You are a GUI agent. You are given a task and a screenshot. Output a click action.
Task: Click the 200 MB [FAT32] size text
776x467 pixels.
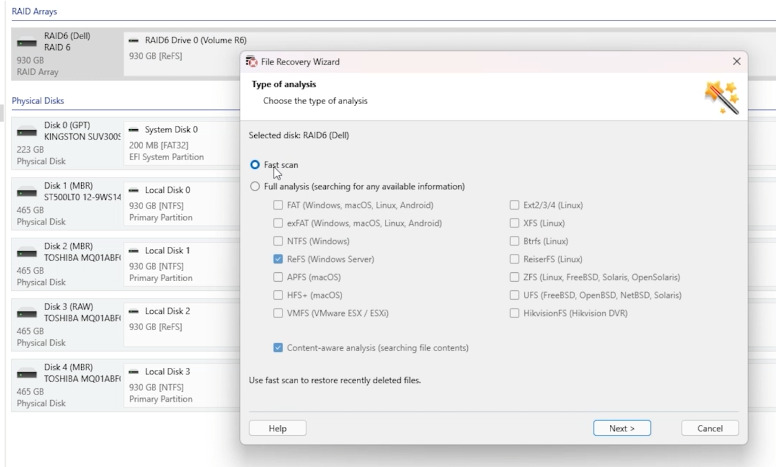point(158,145)
